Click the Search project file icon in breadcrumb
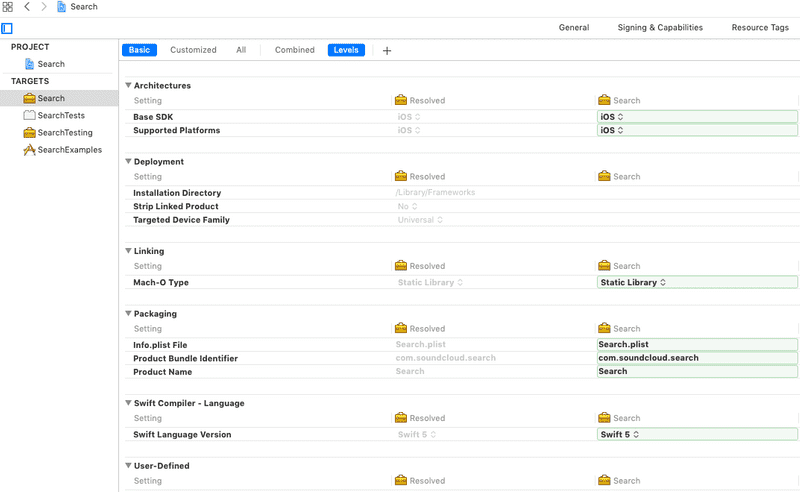This screenshot has height=492, width=800. 61,7
